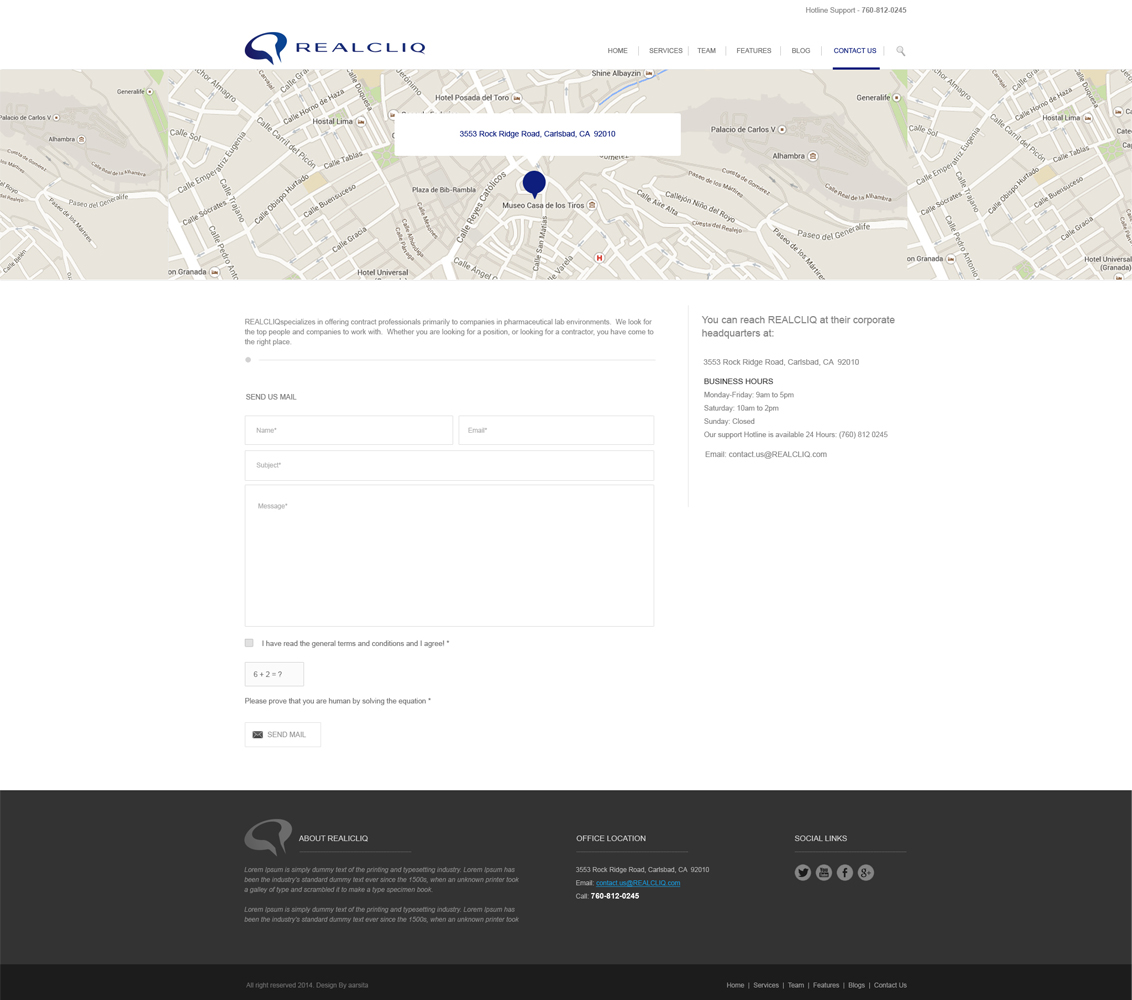This screenshot has height=1000, width=1132.
Task: Click 'Saturday: 10am to 2pm' text
Action: coord(741,408)
